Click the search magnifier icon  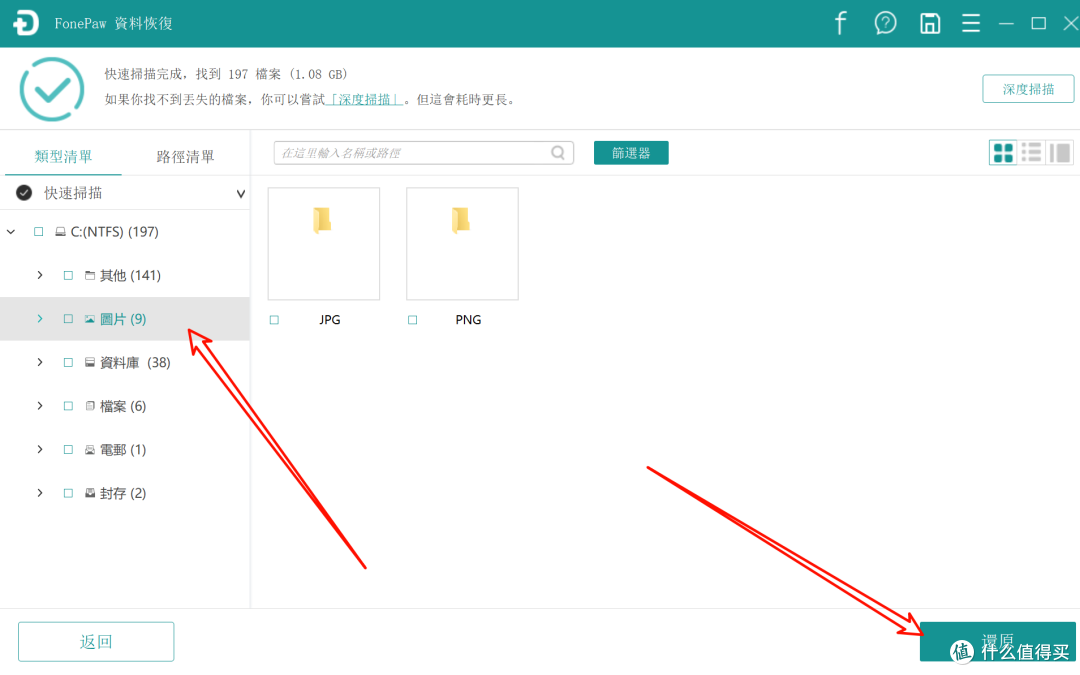click(558, 152)
